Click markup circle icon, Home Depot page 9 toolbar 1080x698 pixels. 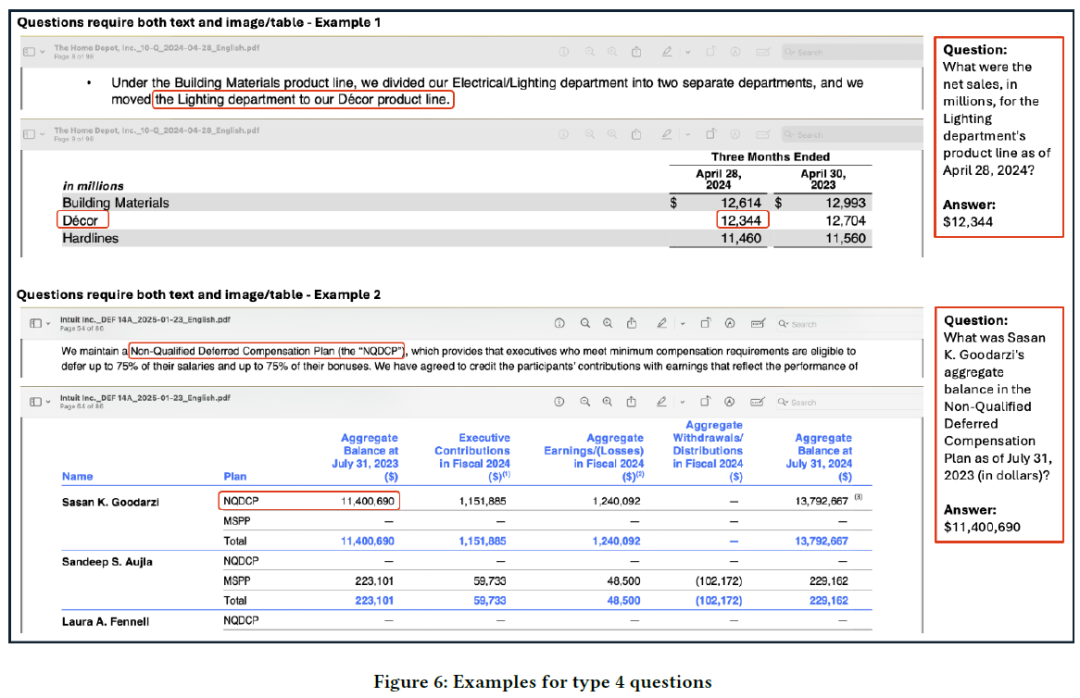click(x=736, y=134)
